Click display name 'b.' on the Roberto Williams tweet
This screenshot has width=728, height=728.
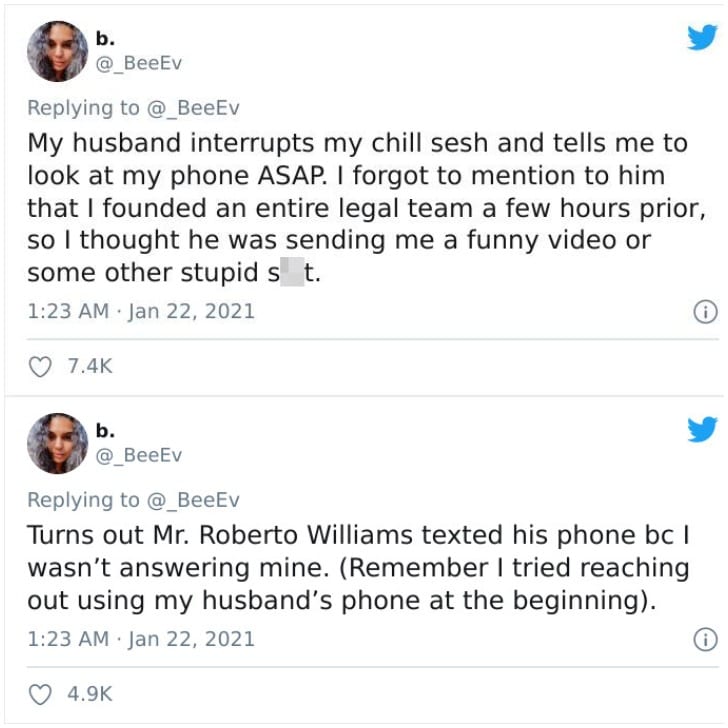[x=105, y=431]
